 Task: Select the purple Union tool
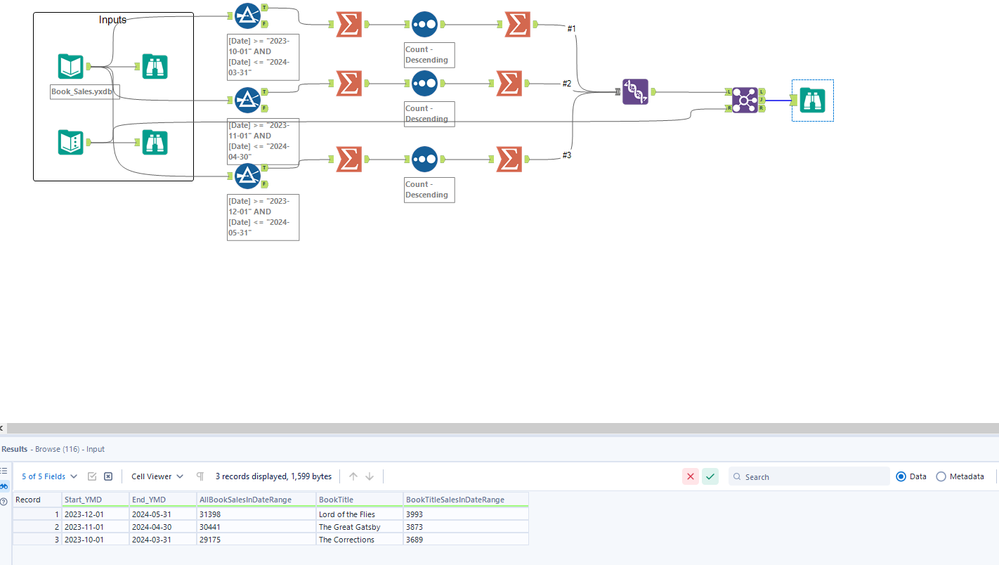click(635, 92)
